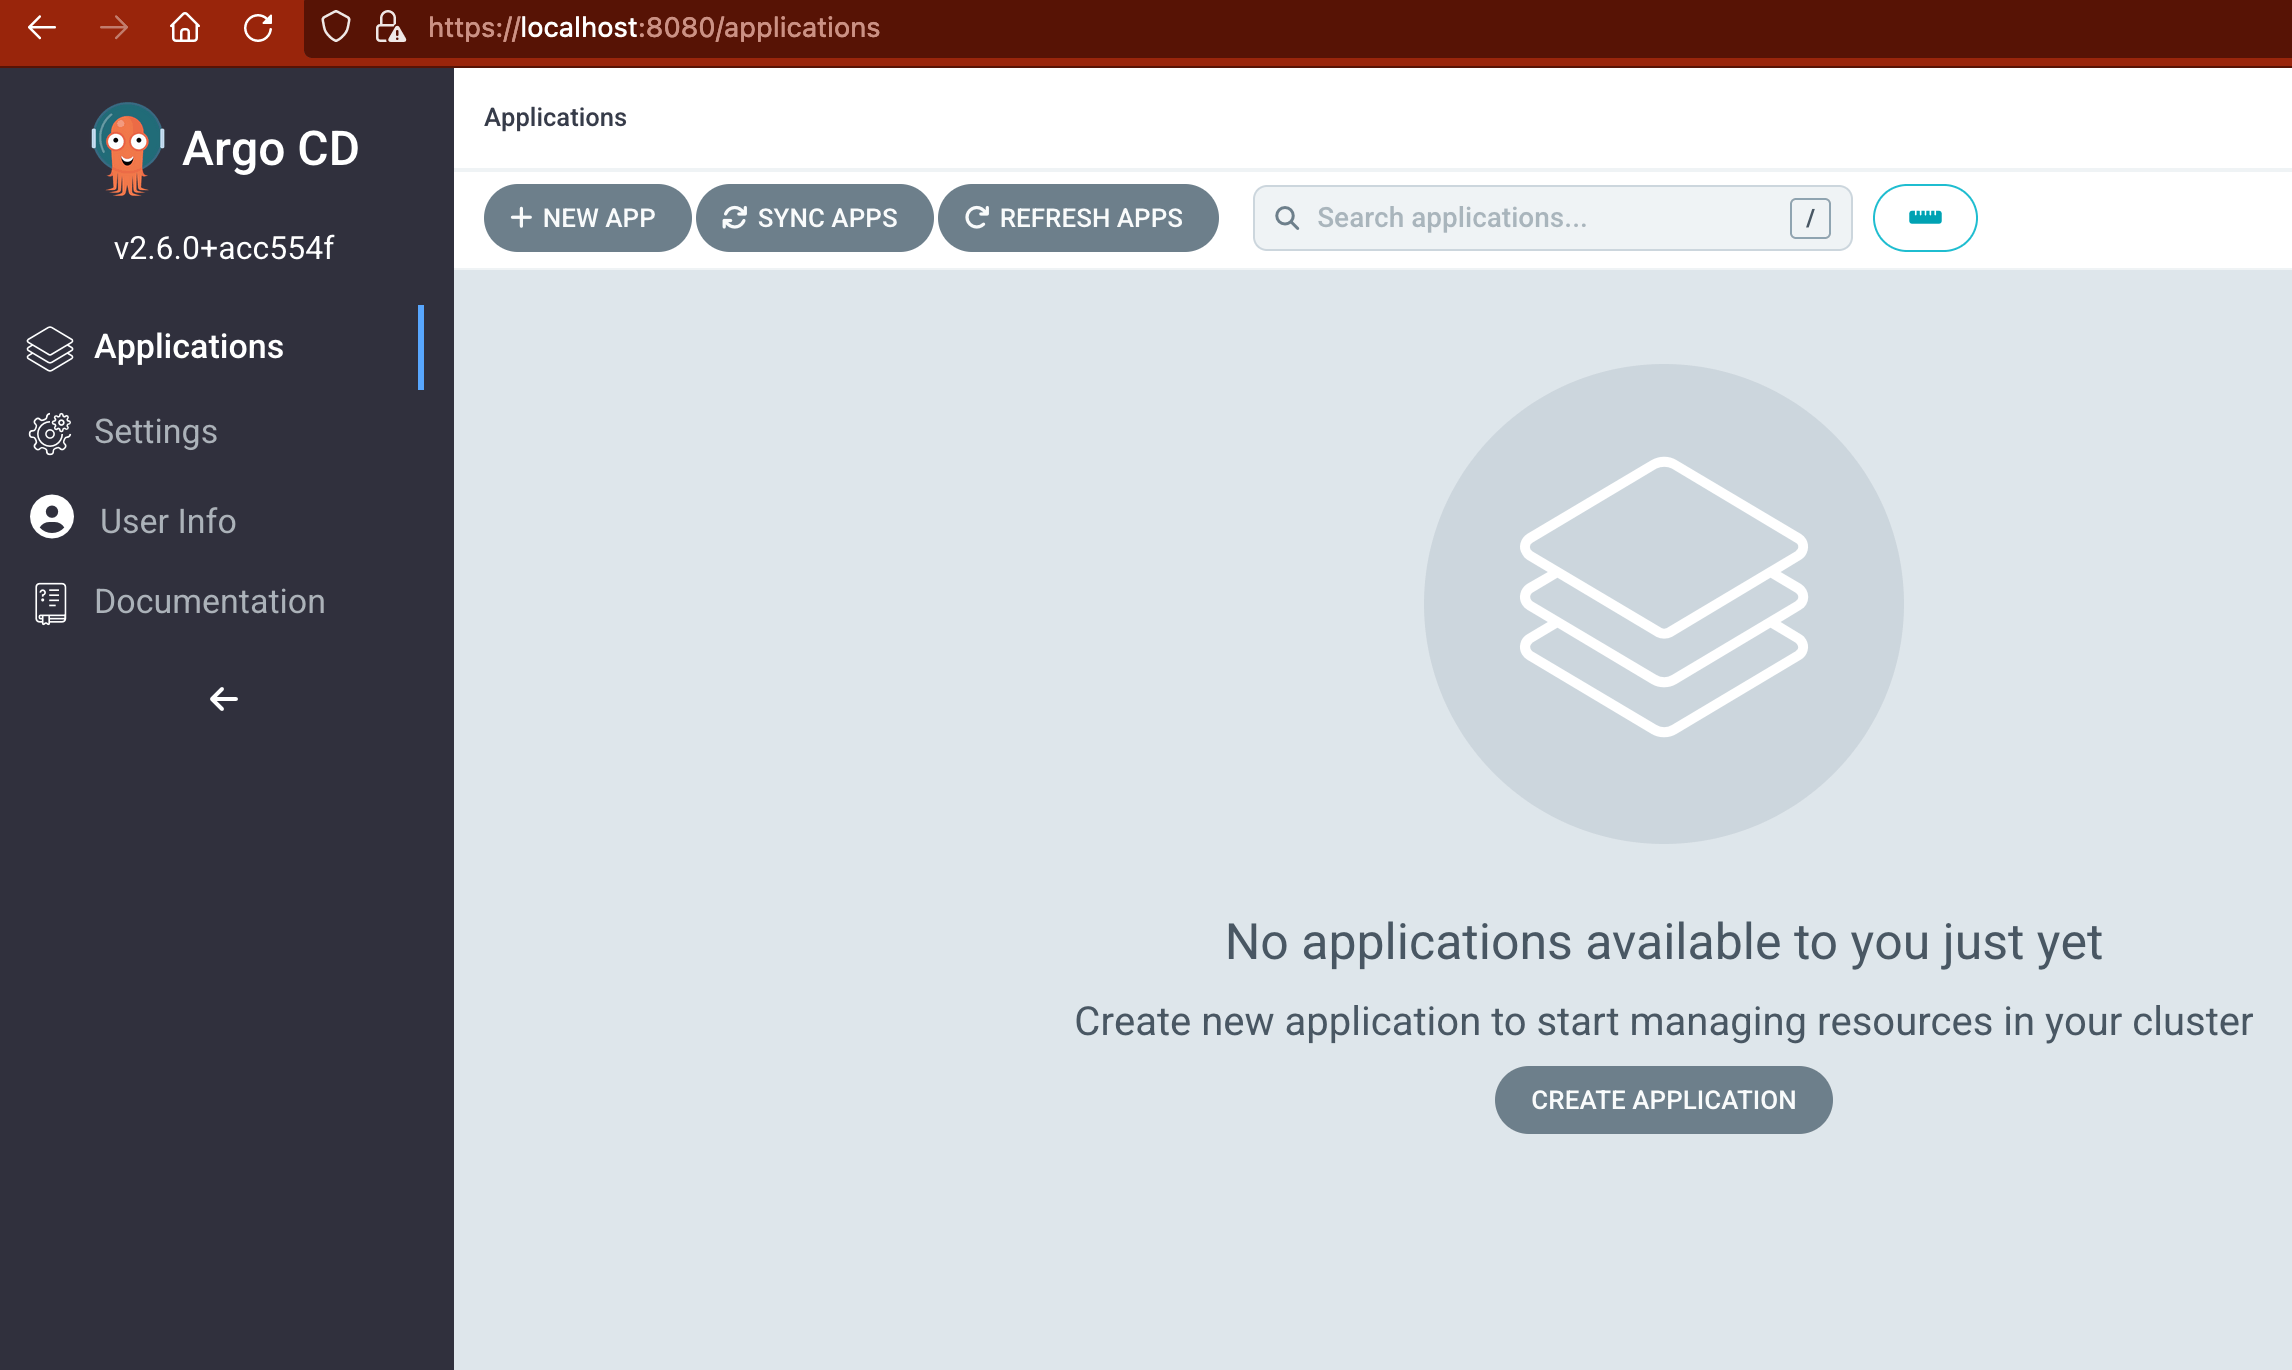The width and height of the screenshot is (2292, 1370).
Task: Open the Settings navigation entry
Action: tap(156, 432)
